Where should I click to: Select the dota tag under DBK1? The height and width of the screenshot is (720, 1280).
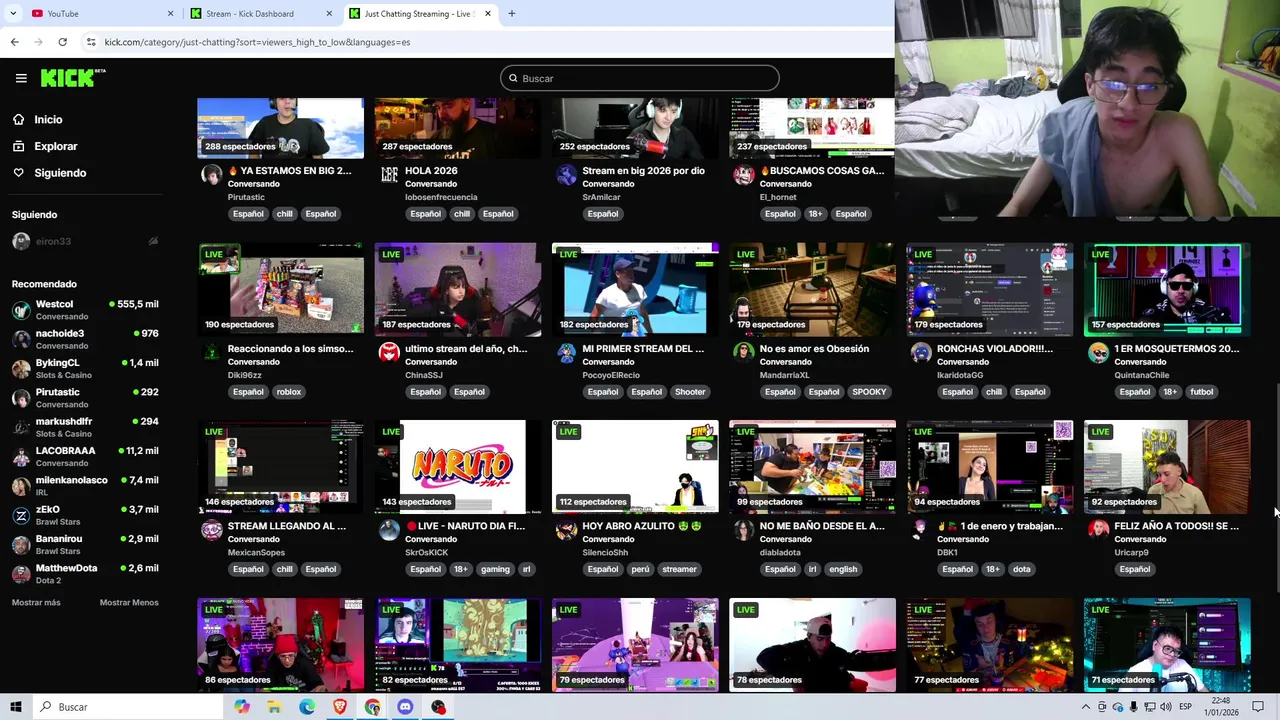1021,569
